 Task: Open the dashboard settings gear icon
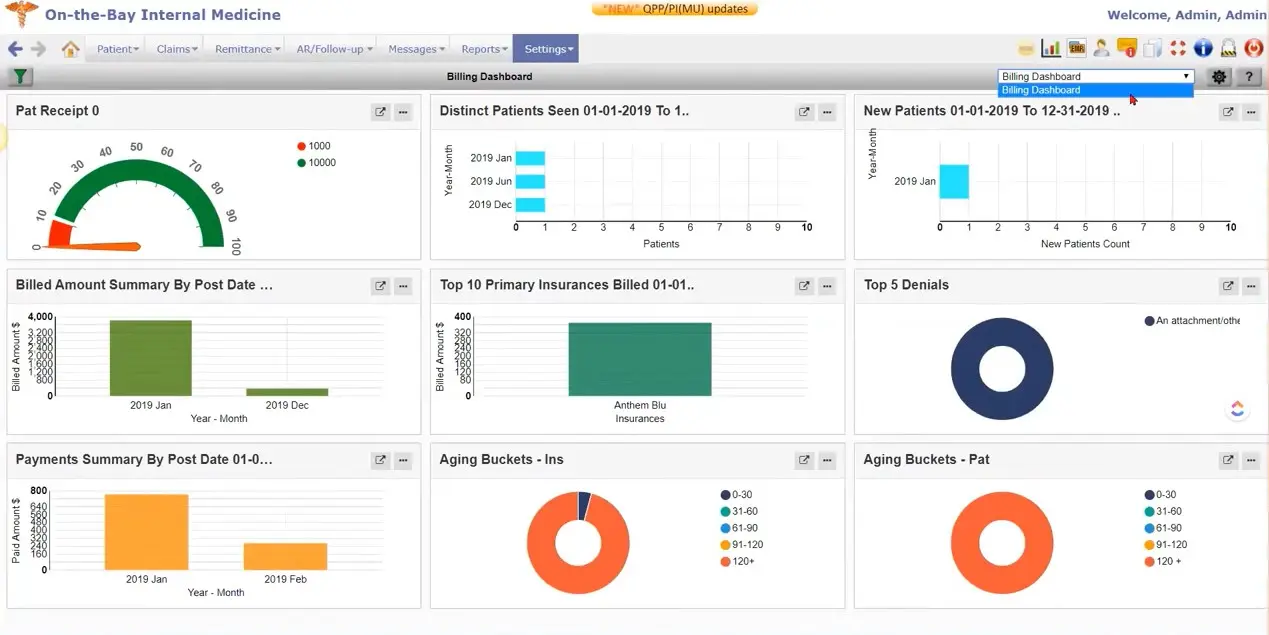[x=1218, y=76]
